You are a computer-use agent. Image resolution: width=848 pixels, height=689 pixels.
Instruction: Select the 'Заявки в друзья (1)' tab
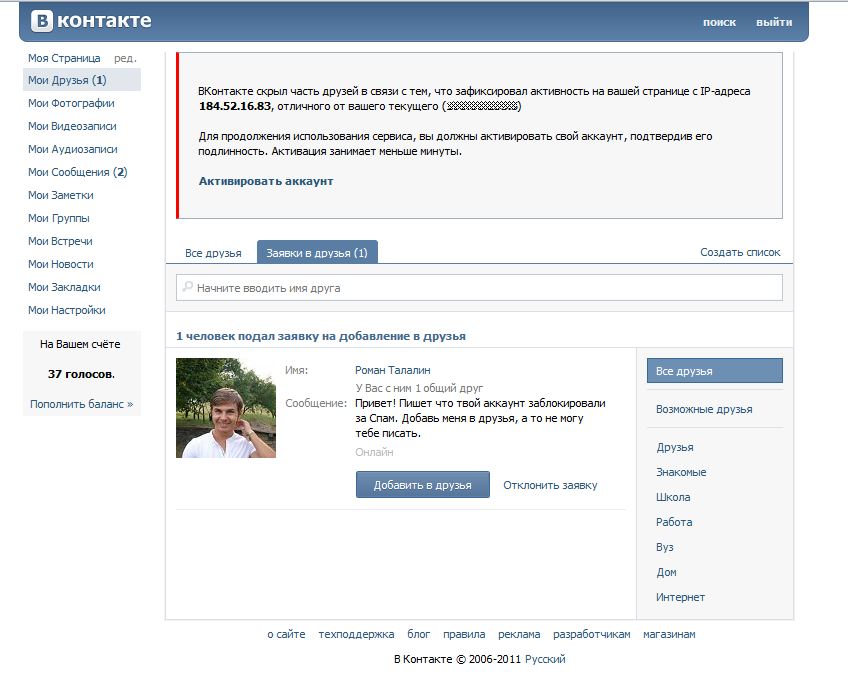tap(317, 253)
